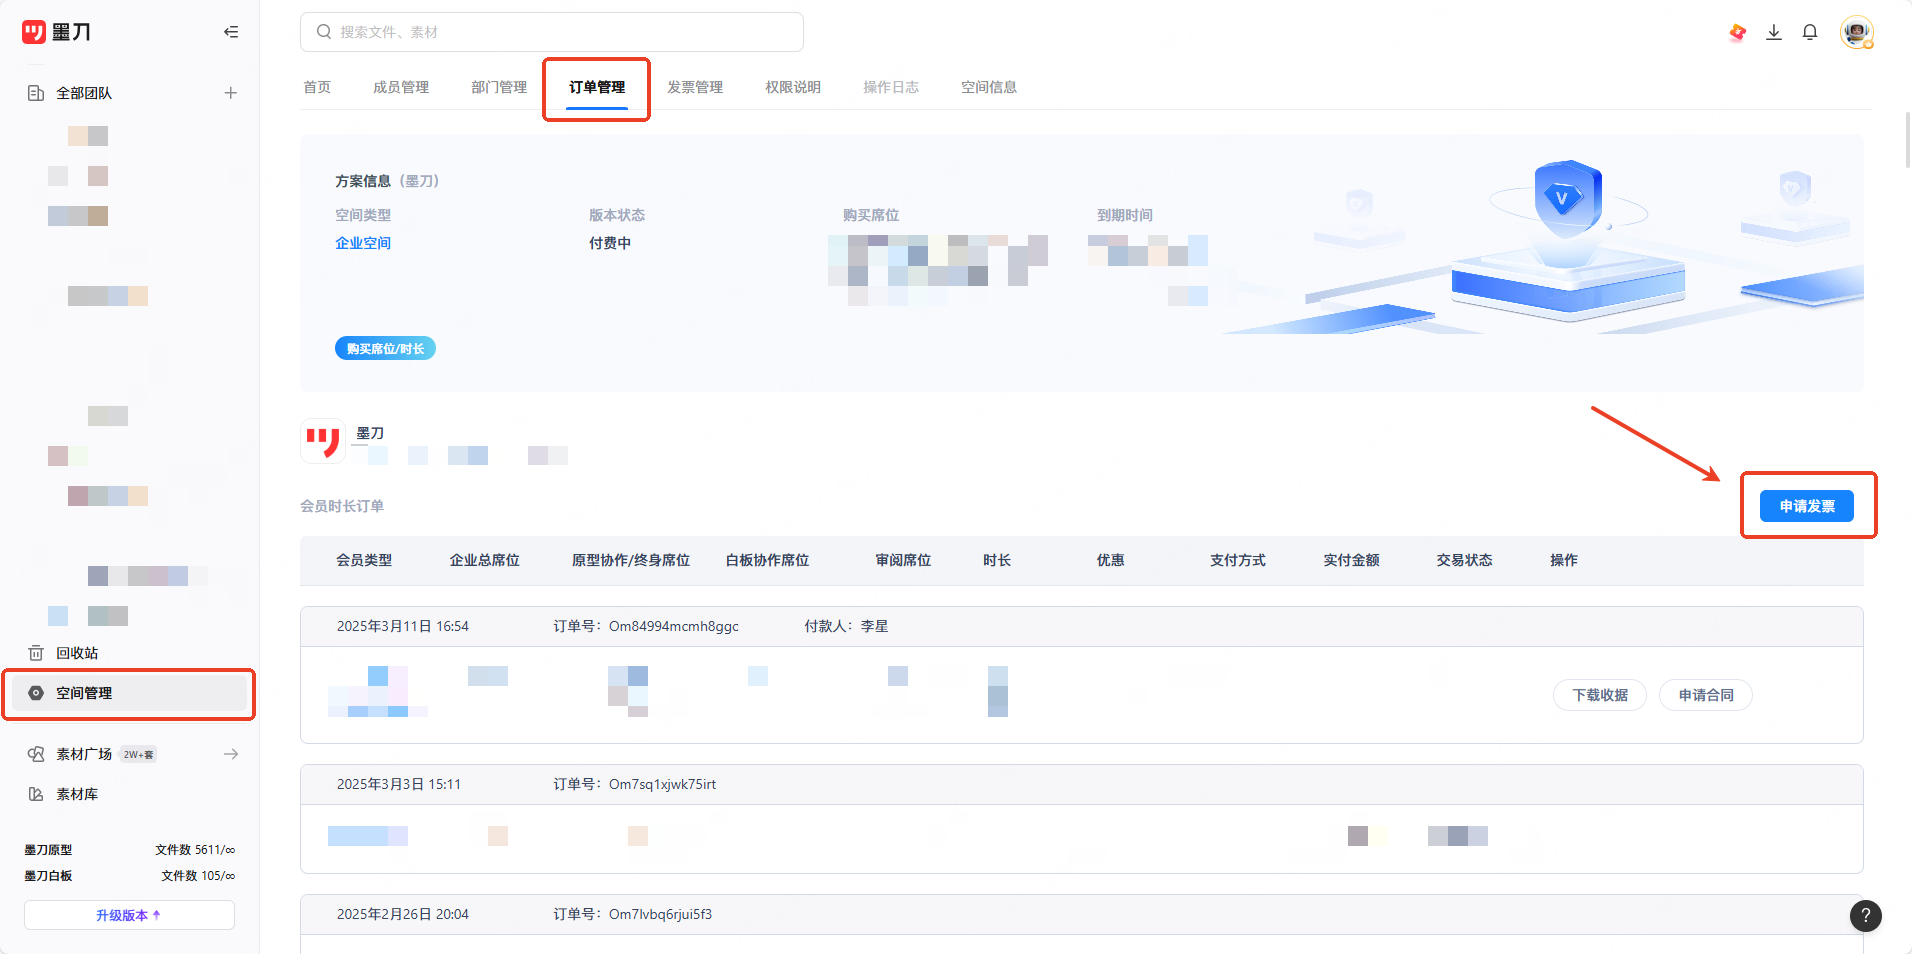Expand 素材广场 with the right arrow

(231, 754)
